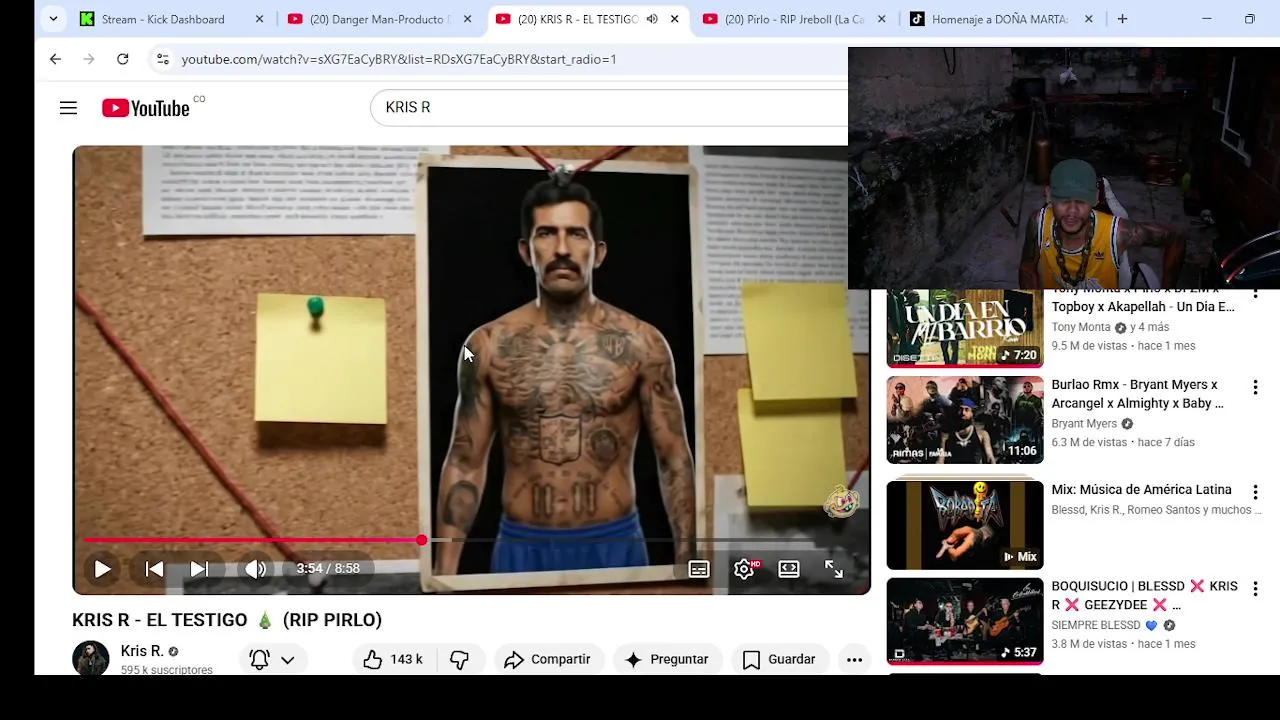
Task: Open a new browser tab
Action: [1122, 19]
